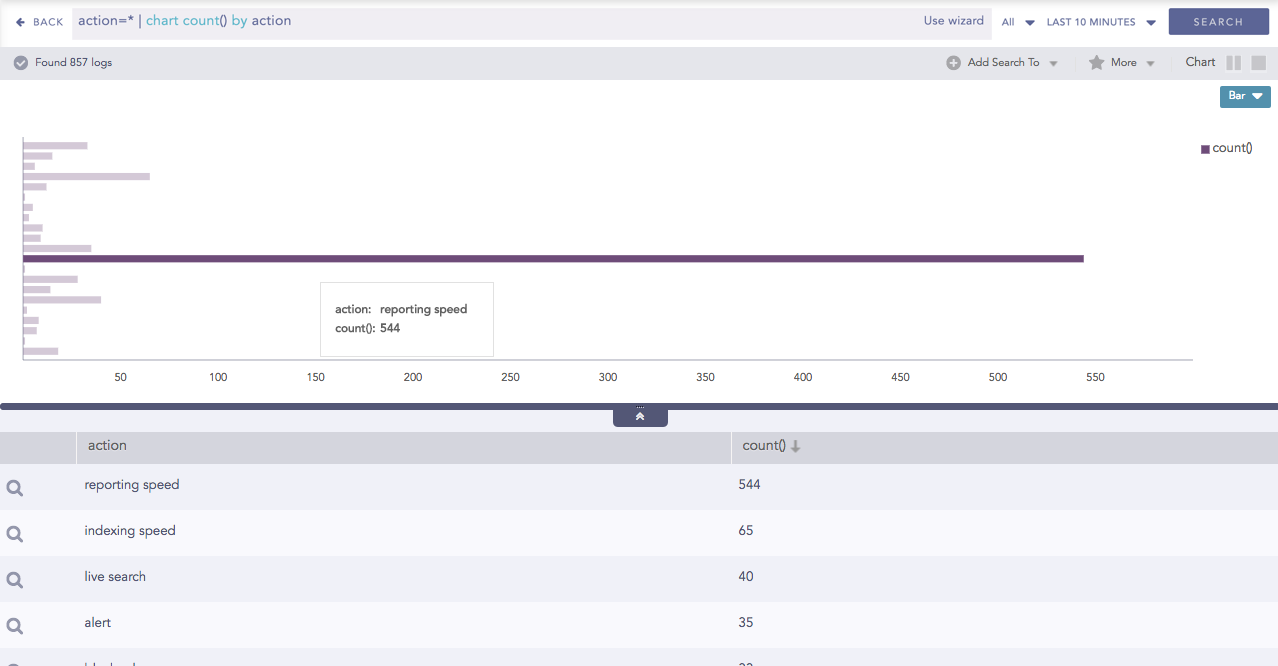Open the All repositories dropdown
Image resolution: width=1278 pixels, height=666 pixels.
click(x=1018, y=22)
